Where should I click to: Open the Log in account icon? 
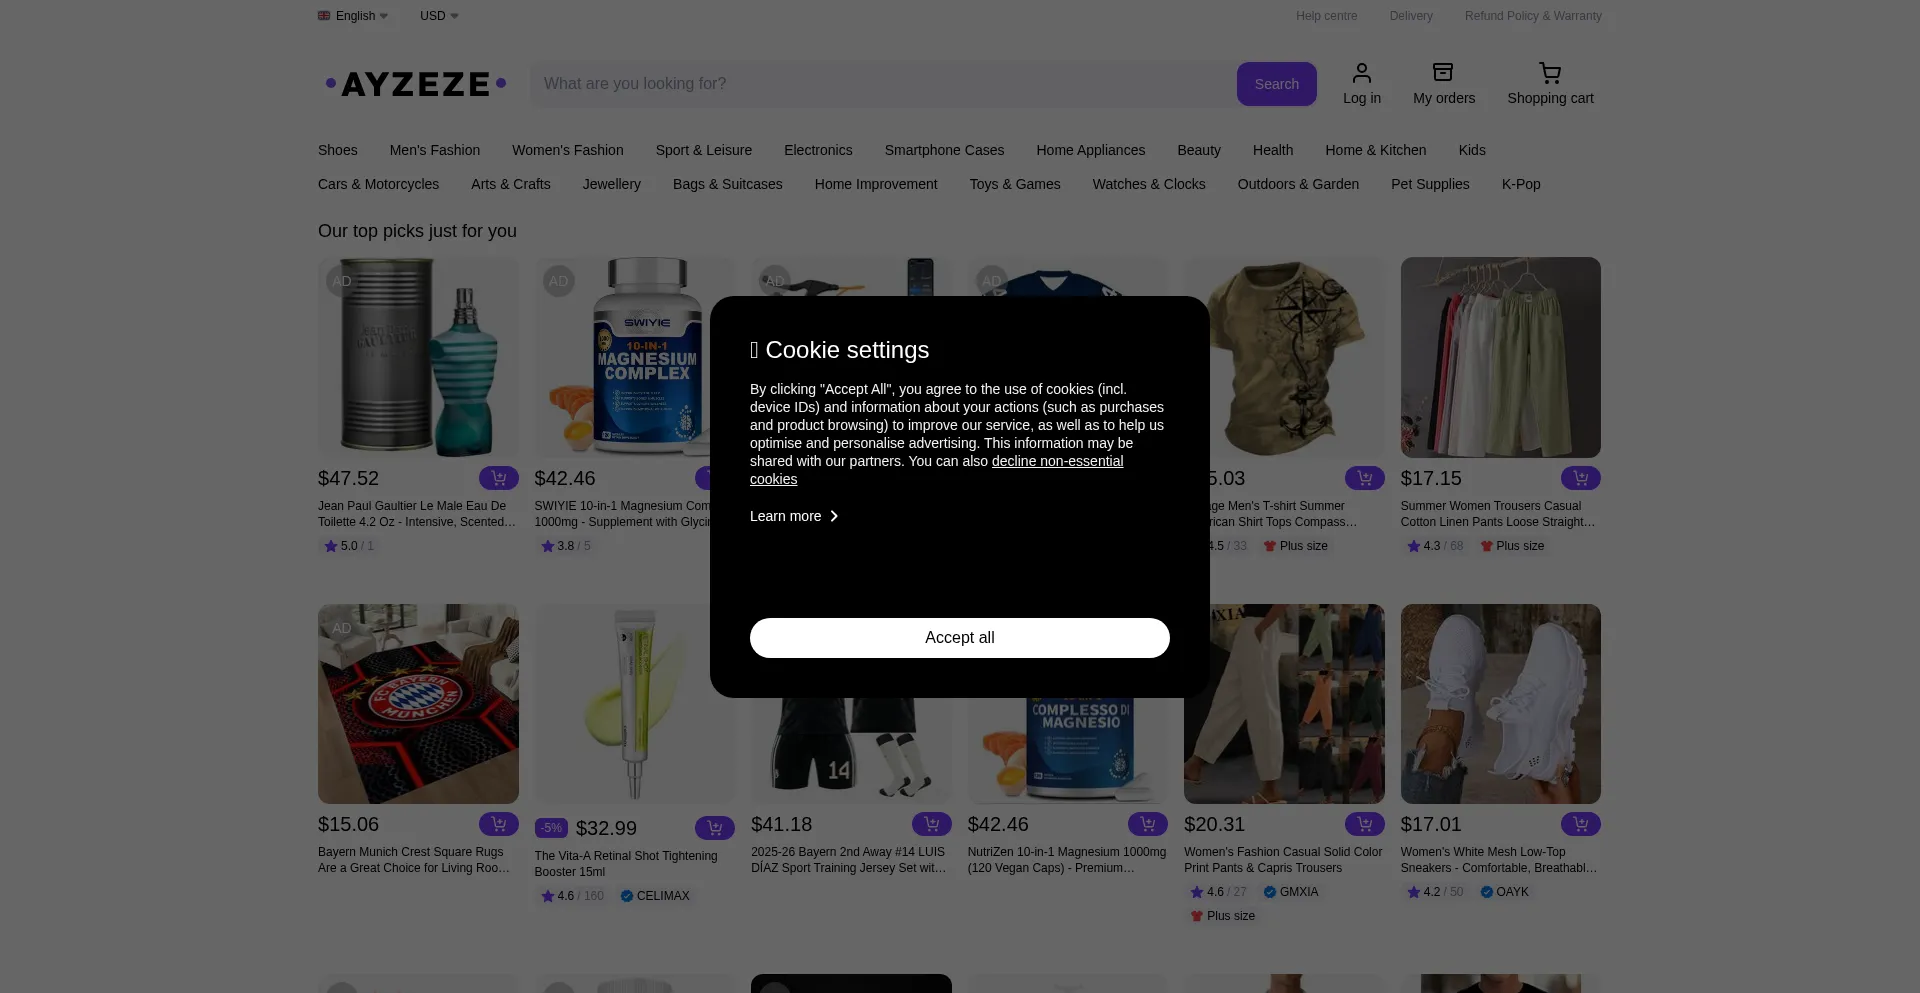[x=1362, y=73]
